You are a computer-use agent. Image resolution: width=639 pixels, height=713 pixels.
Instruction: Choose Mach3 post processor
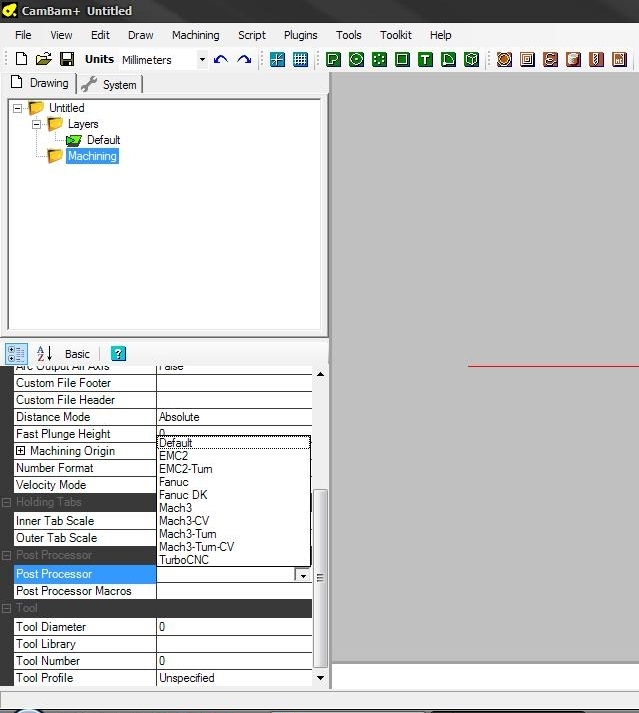[234, 508]
